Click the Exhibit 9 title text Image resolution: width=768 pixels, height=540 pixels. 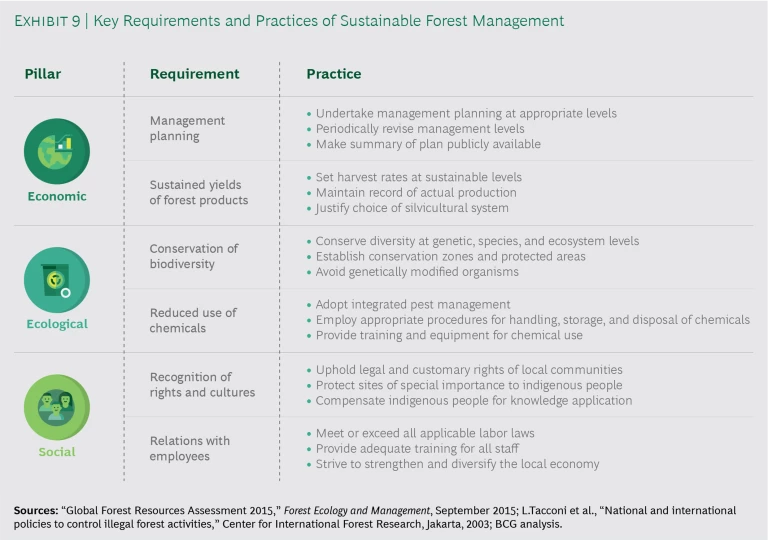289,21
